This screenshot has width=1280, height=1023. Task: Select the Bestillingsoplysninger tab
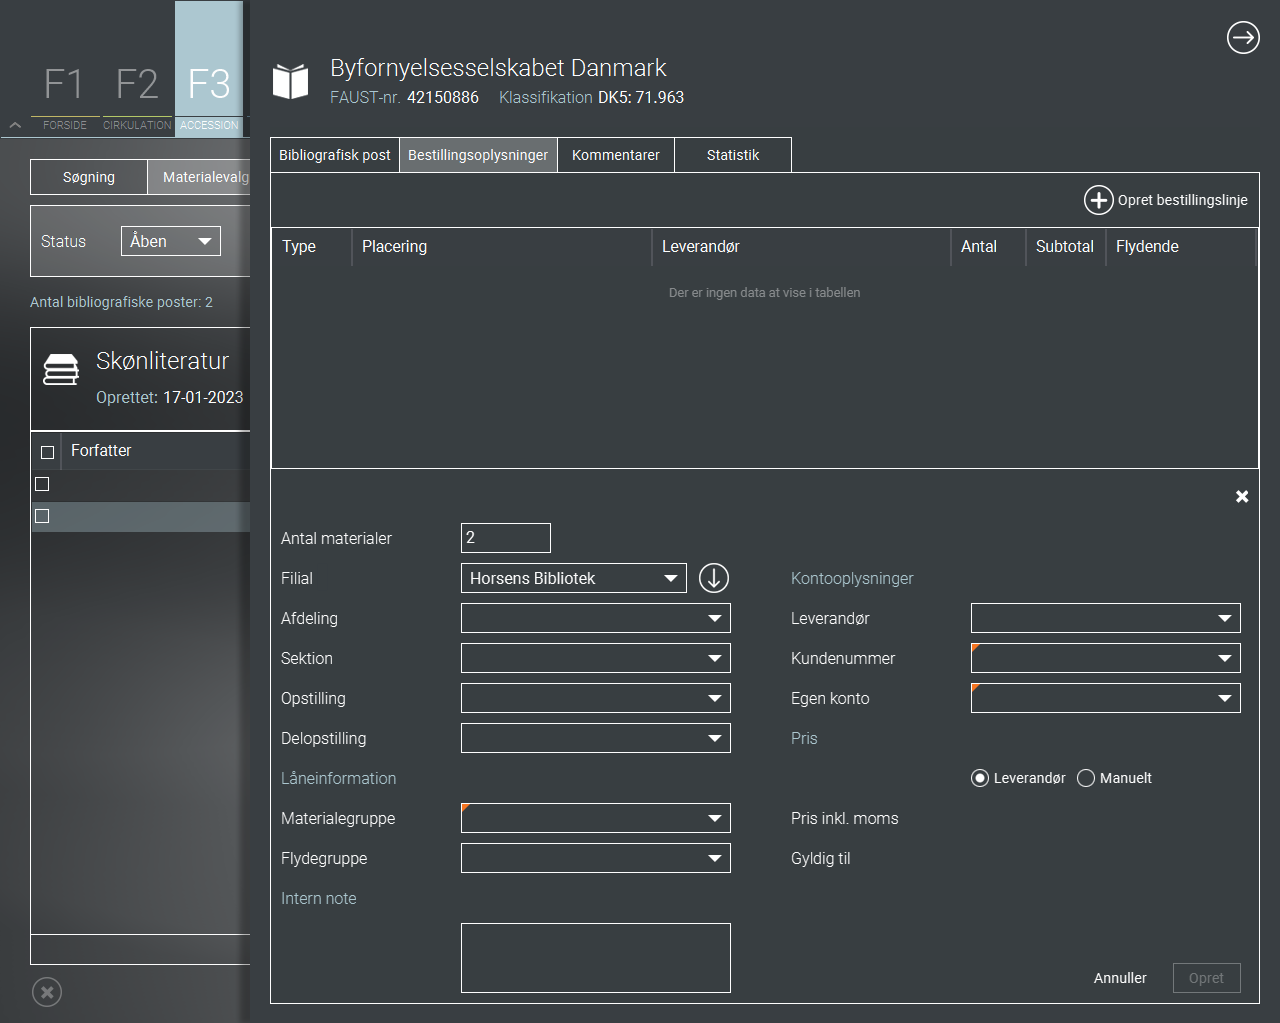coord(478,155)
